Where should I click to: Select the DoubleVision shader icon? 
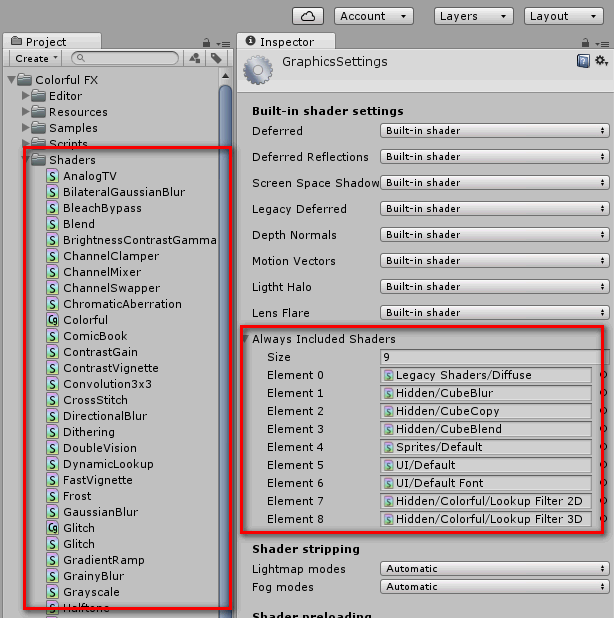[52, 448]
